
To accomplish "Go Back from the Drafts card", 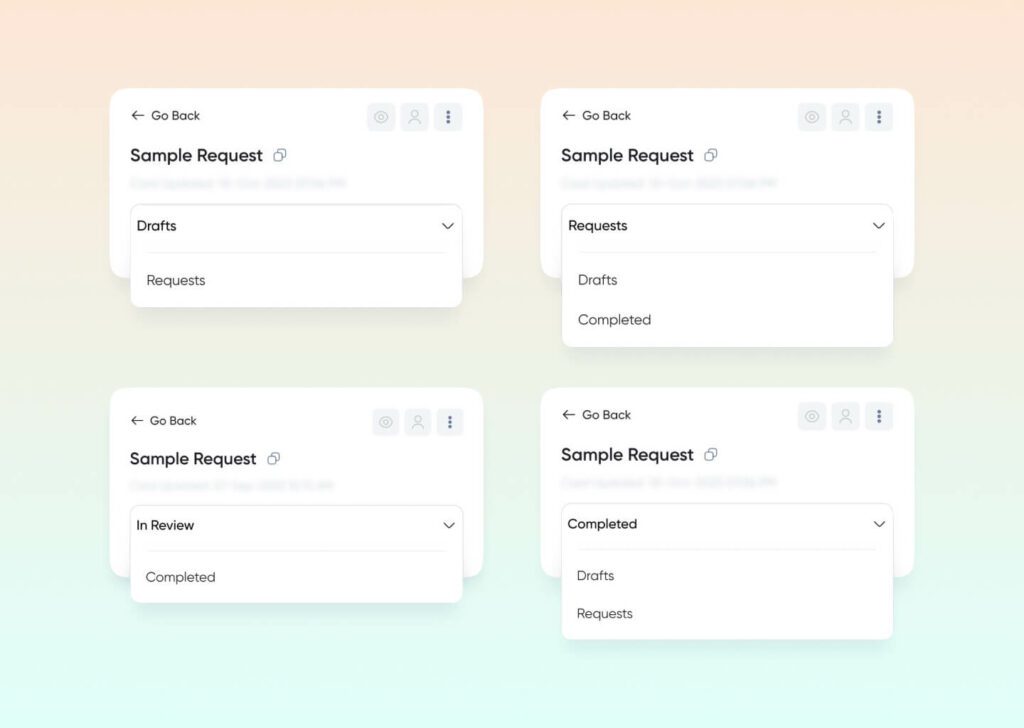I will (166, 116).
